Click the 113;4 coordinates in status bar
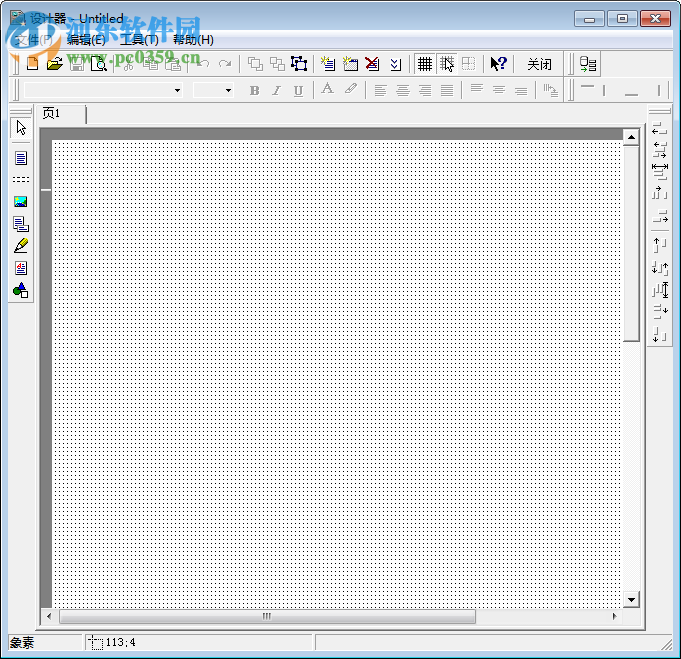 click(121, 642)
